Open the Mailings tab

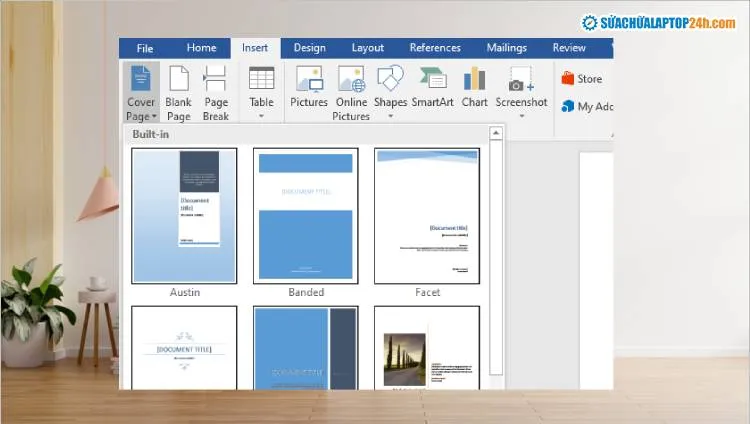(507, 48)
